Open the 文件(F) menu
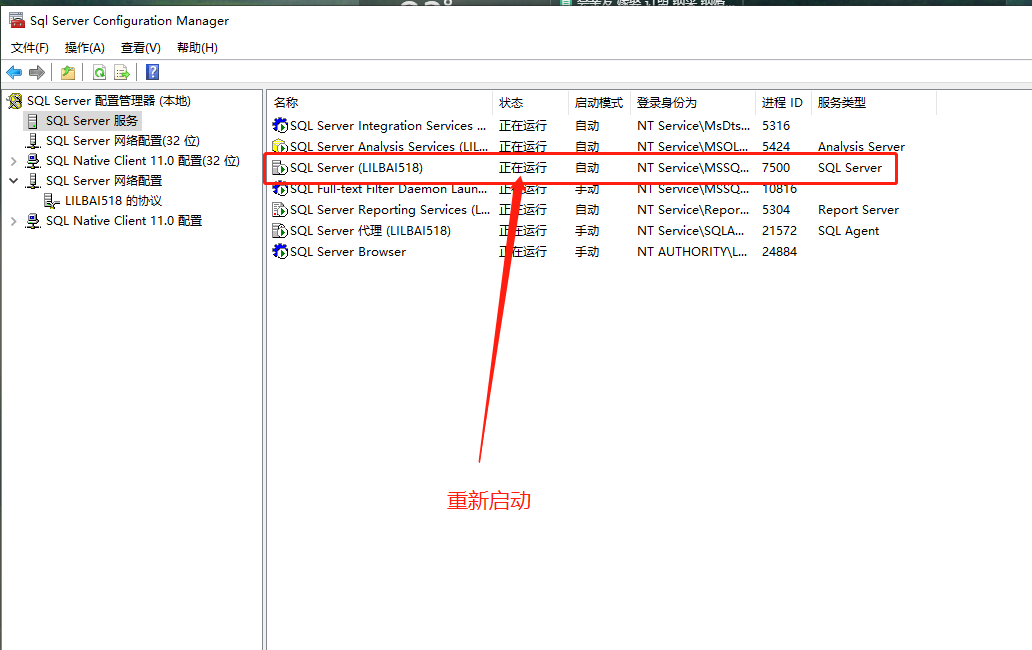Viewport: 1032px width, 650px height. 30,47
